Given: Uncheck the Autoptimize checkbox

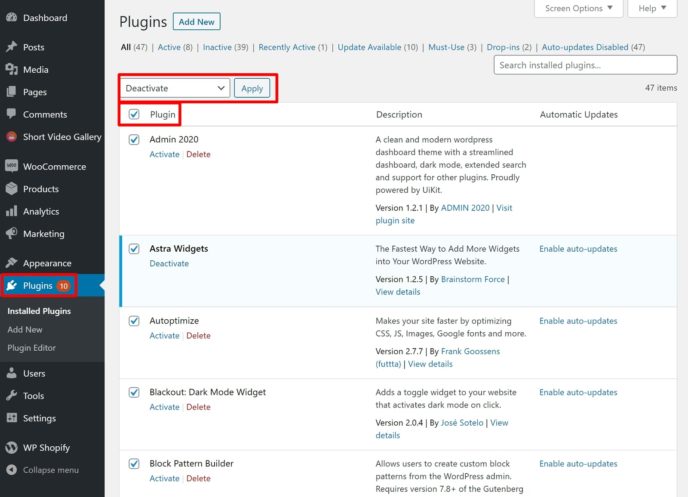Looking at the screenshot, I should point(134,321).
